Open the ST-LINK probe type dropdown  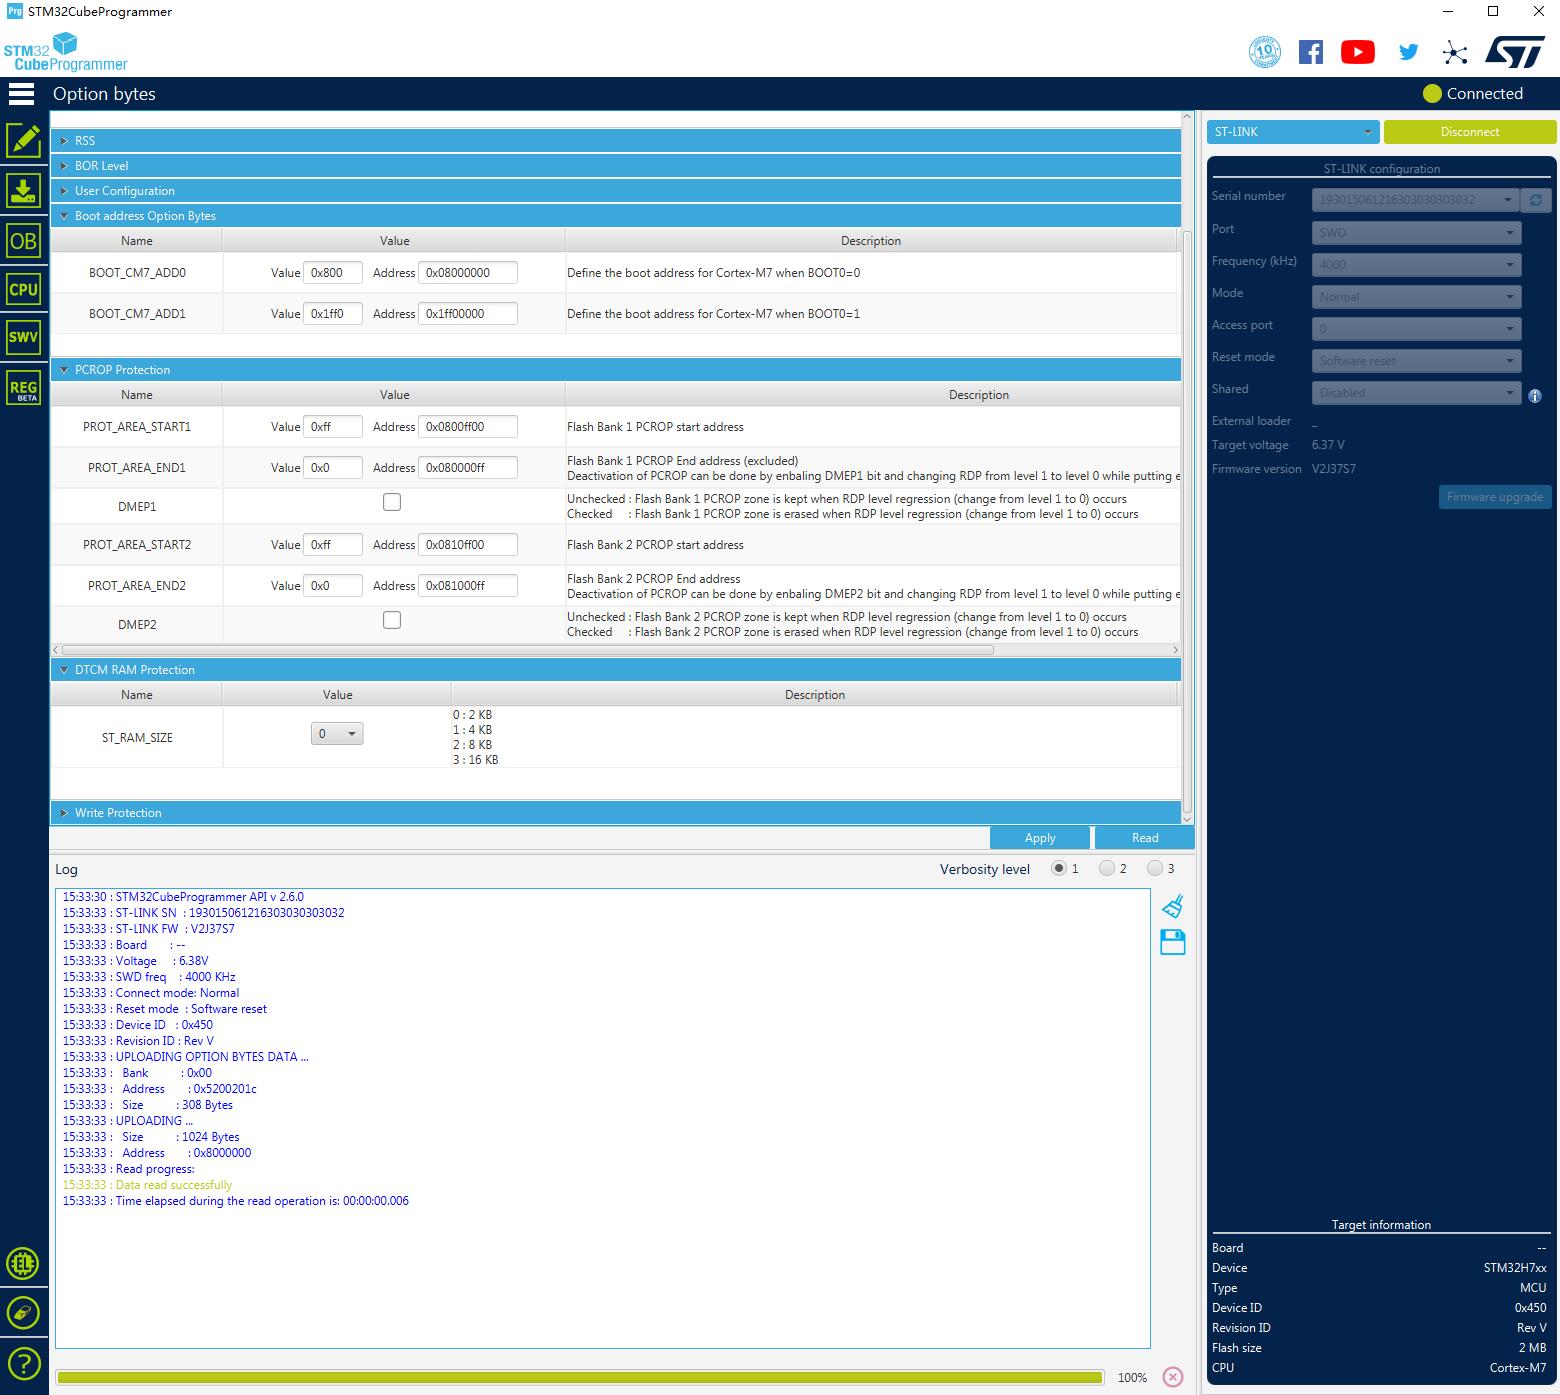click(x=1293, y=132)
